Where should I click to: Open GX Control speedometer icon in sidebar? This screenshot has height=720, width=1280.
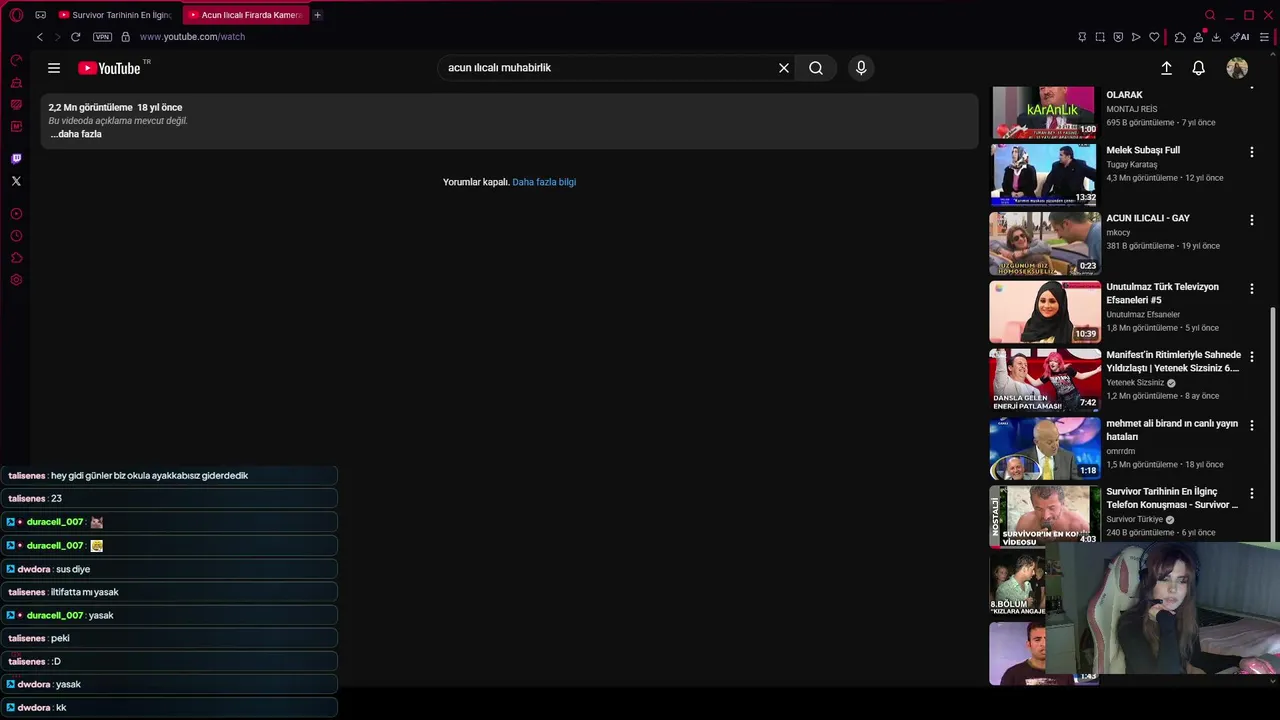coord(16,61)
